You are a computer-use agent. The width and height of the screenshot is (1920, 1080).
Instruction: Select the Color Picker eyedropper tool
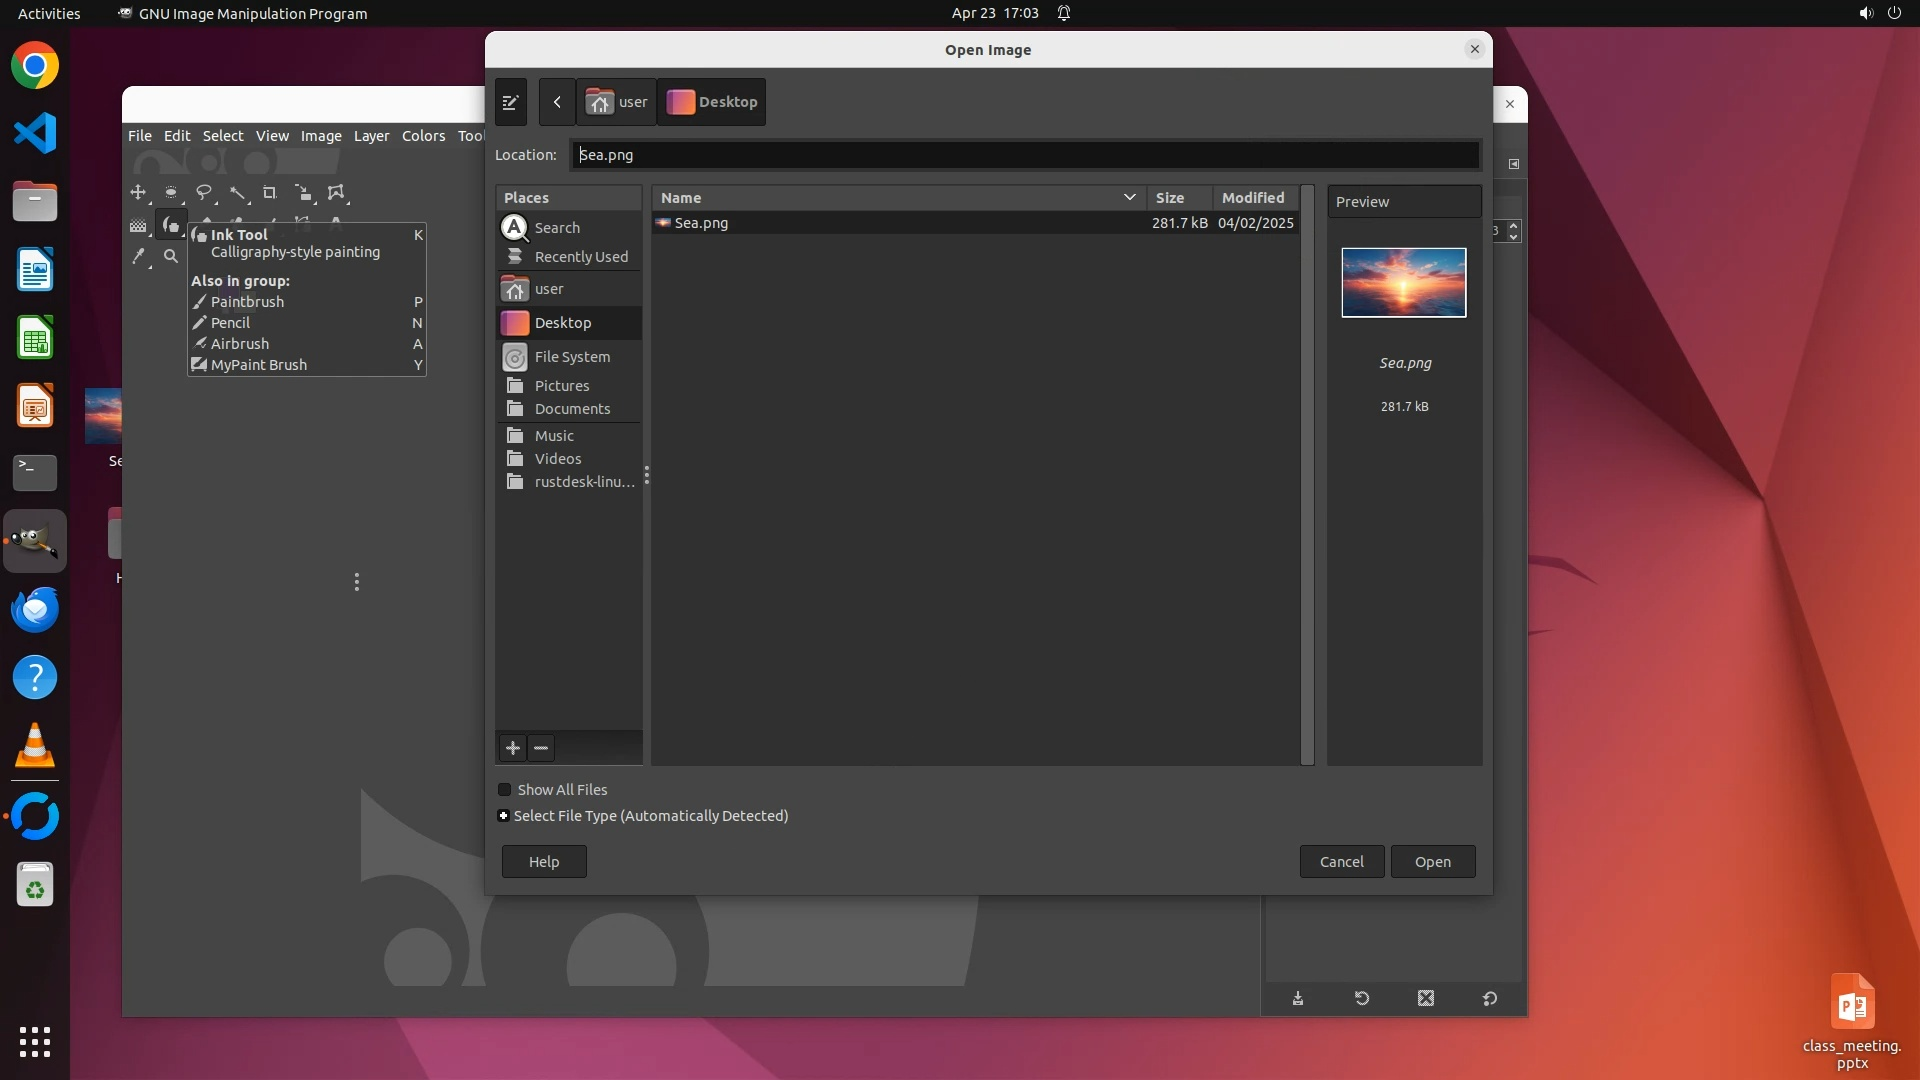pos(139,257)
